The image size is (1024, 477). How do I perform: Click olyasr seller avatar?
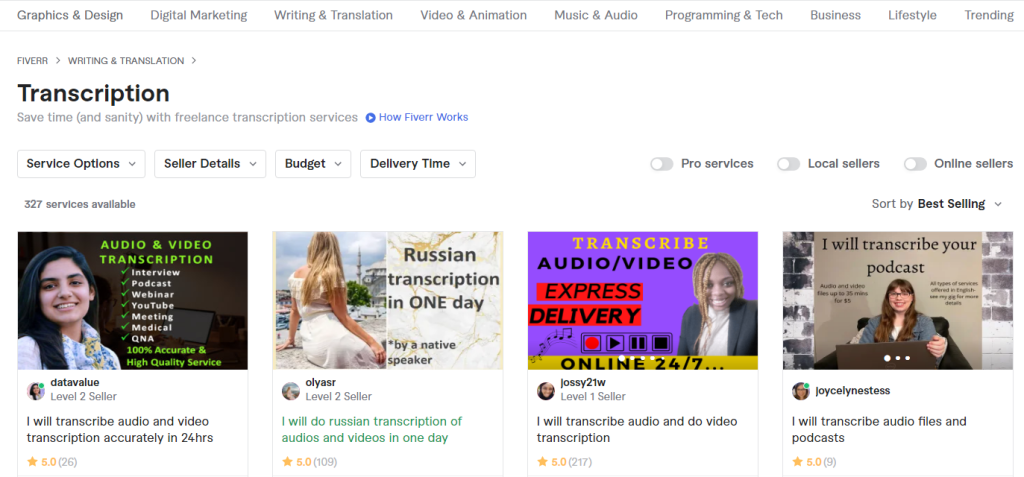point(291,391)
